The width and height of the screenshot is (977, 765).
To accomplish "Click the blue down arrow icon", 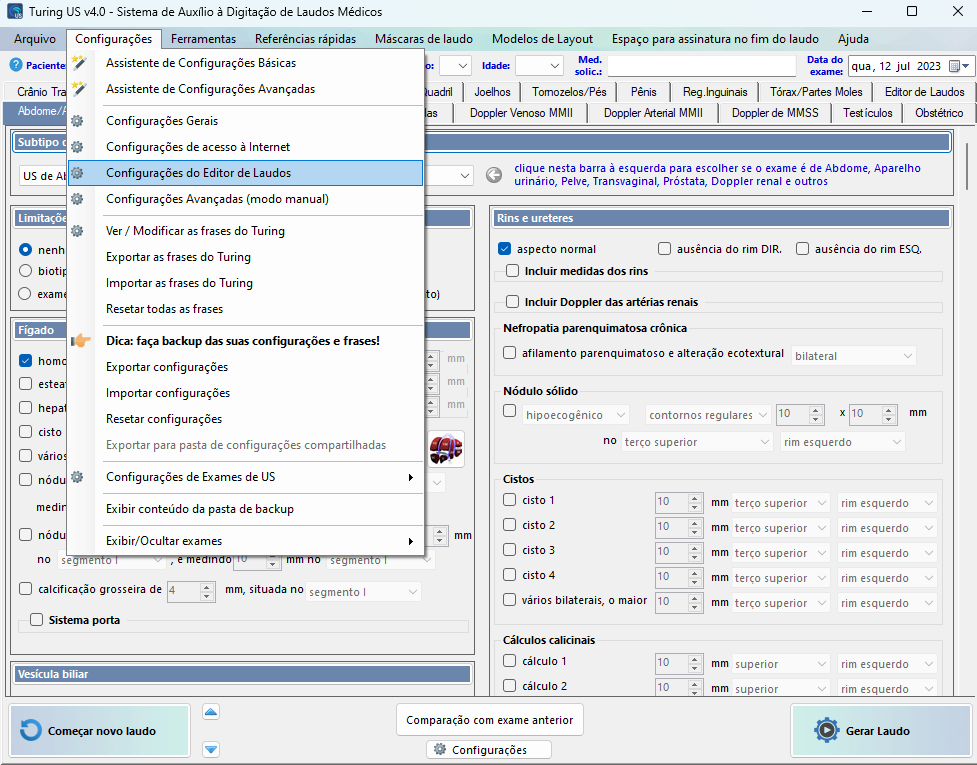I will (211, 749).
